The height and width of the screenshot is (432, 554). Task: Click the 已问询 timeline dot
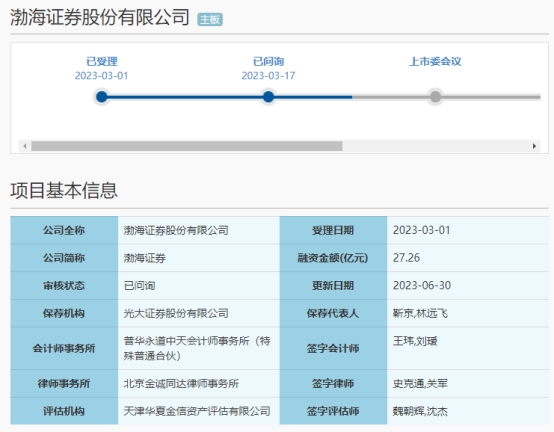[269, 96]
